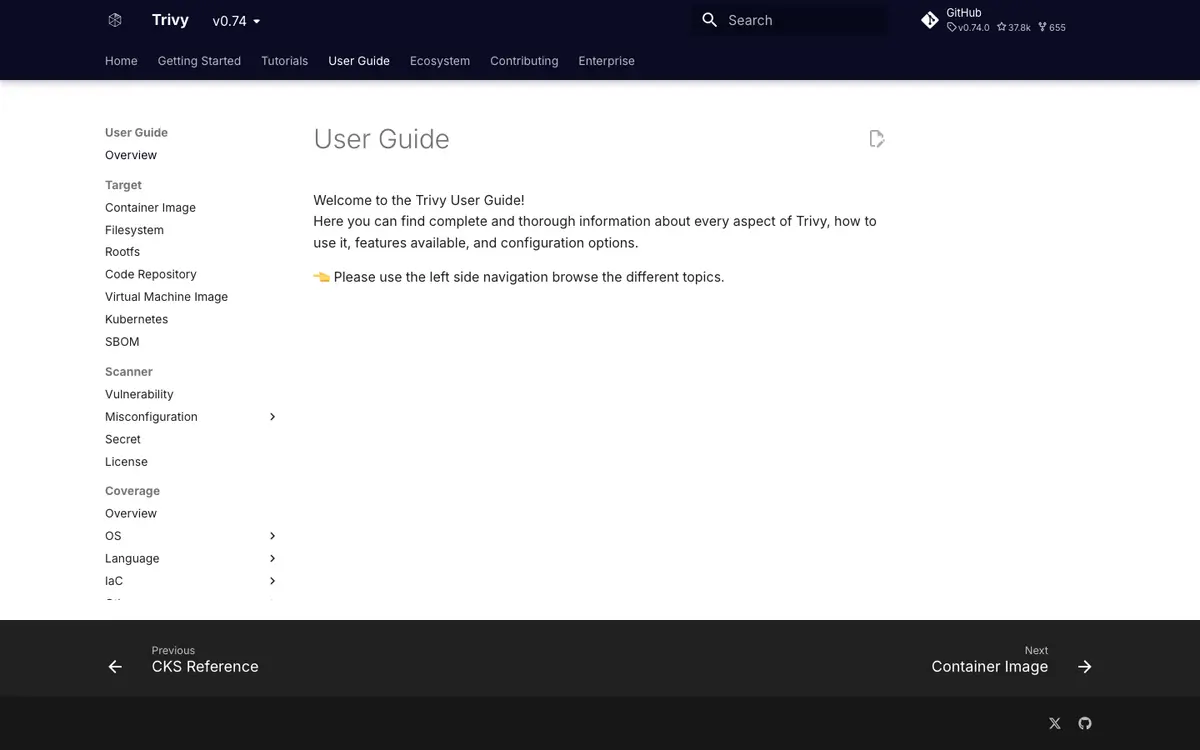This screenshot has width=1200, height=750.
Task: Open the v0.74 version dropdown
Action: point(236,21)
